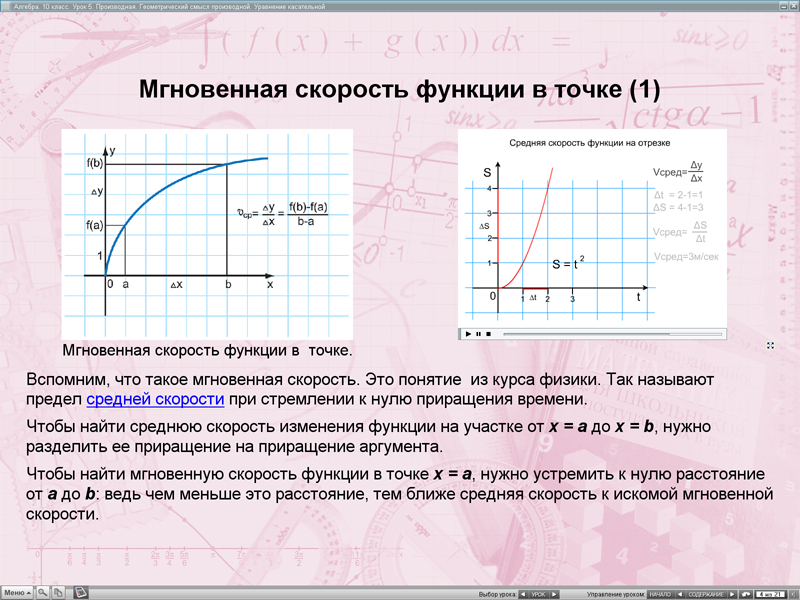The image size is (800, 600).
Task: Expand the Меню popup with its arrow
Action: click(x=27, y=593)
